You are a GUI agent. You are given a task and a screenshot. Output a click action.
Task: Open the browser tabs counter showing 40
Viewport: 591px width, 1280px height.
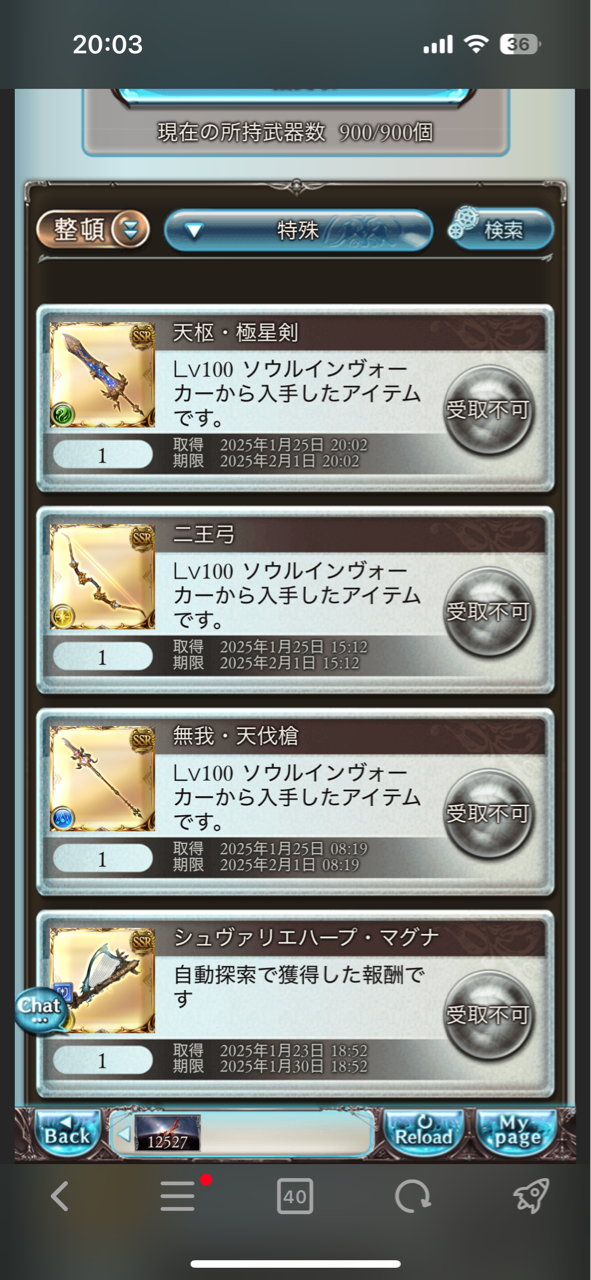click(x=295, y=1196)
